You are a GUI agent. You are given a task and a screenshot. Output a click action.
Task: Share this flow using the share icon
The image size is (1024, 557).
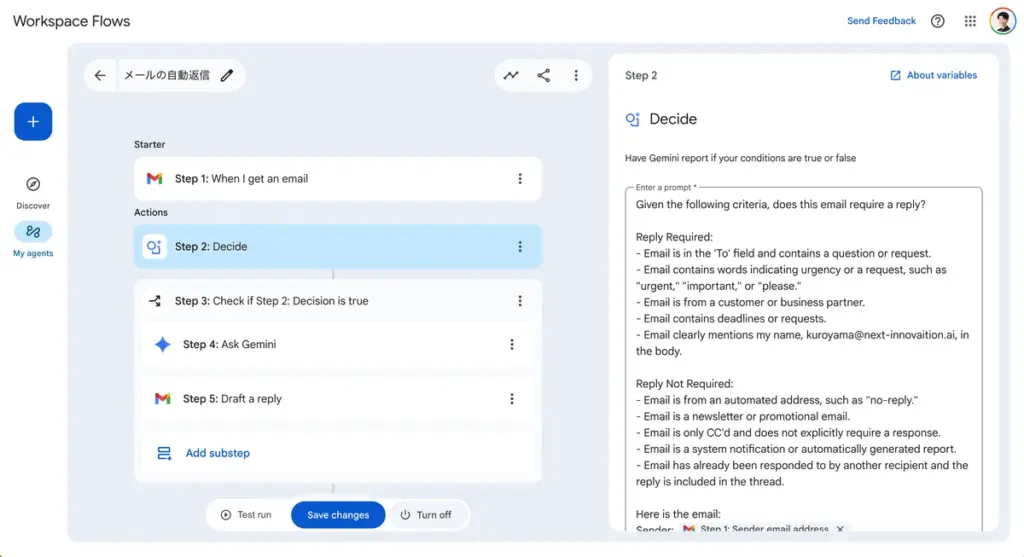tap(543, 76)
